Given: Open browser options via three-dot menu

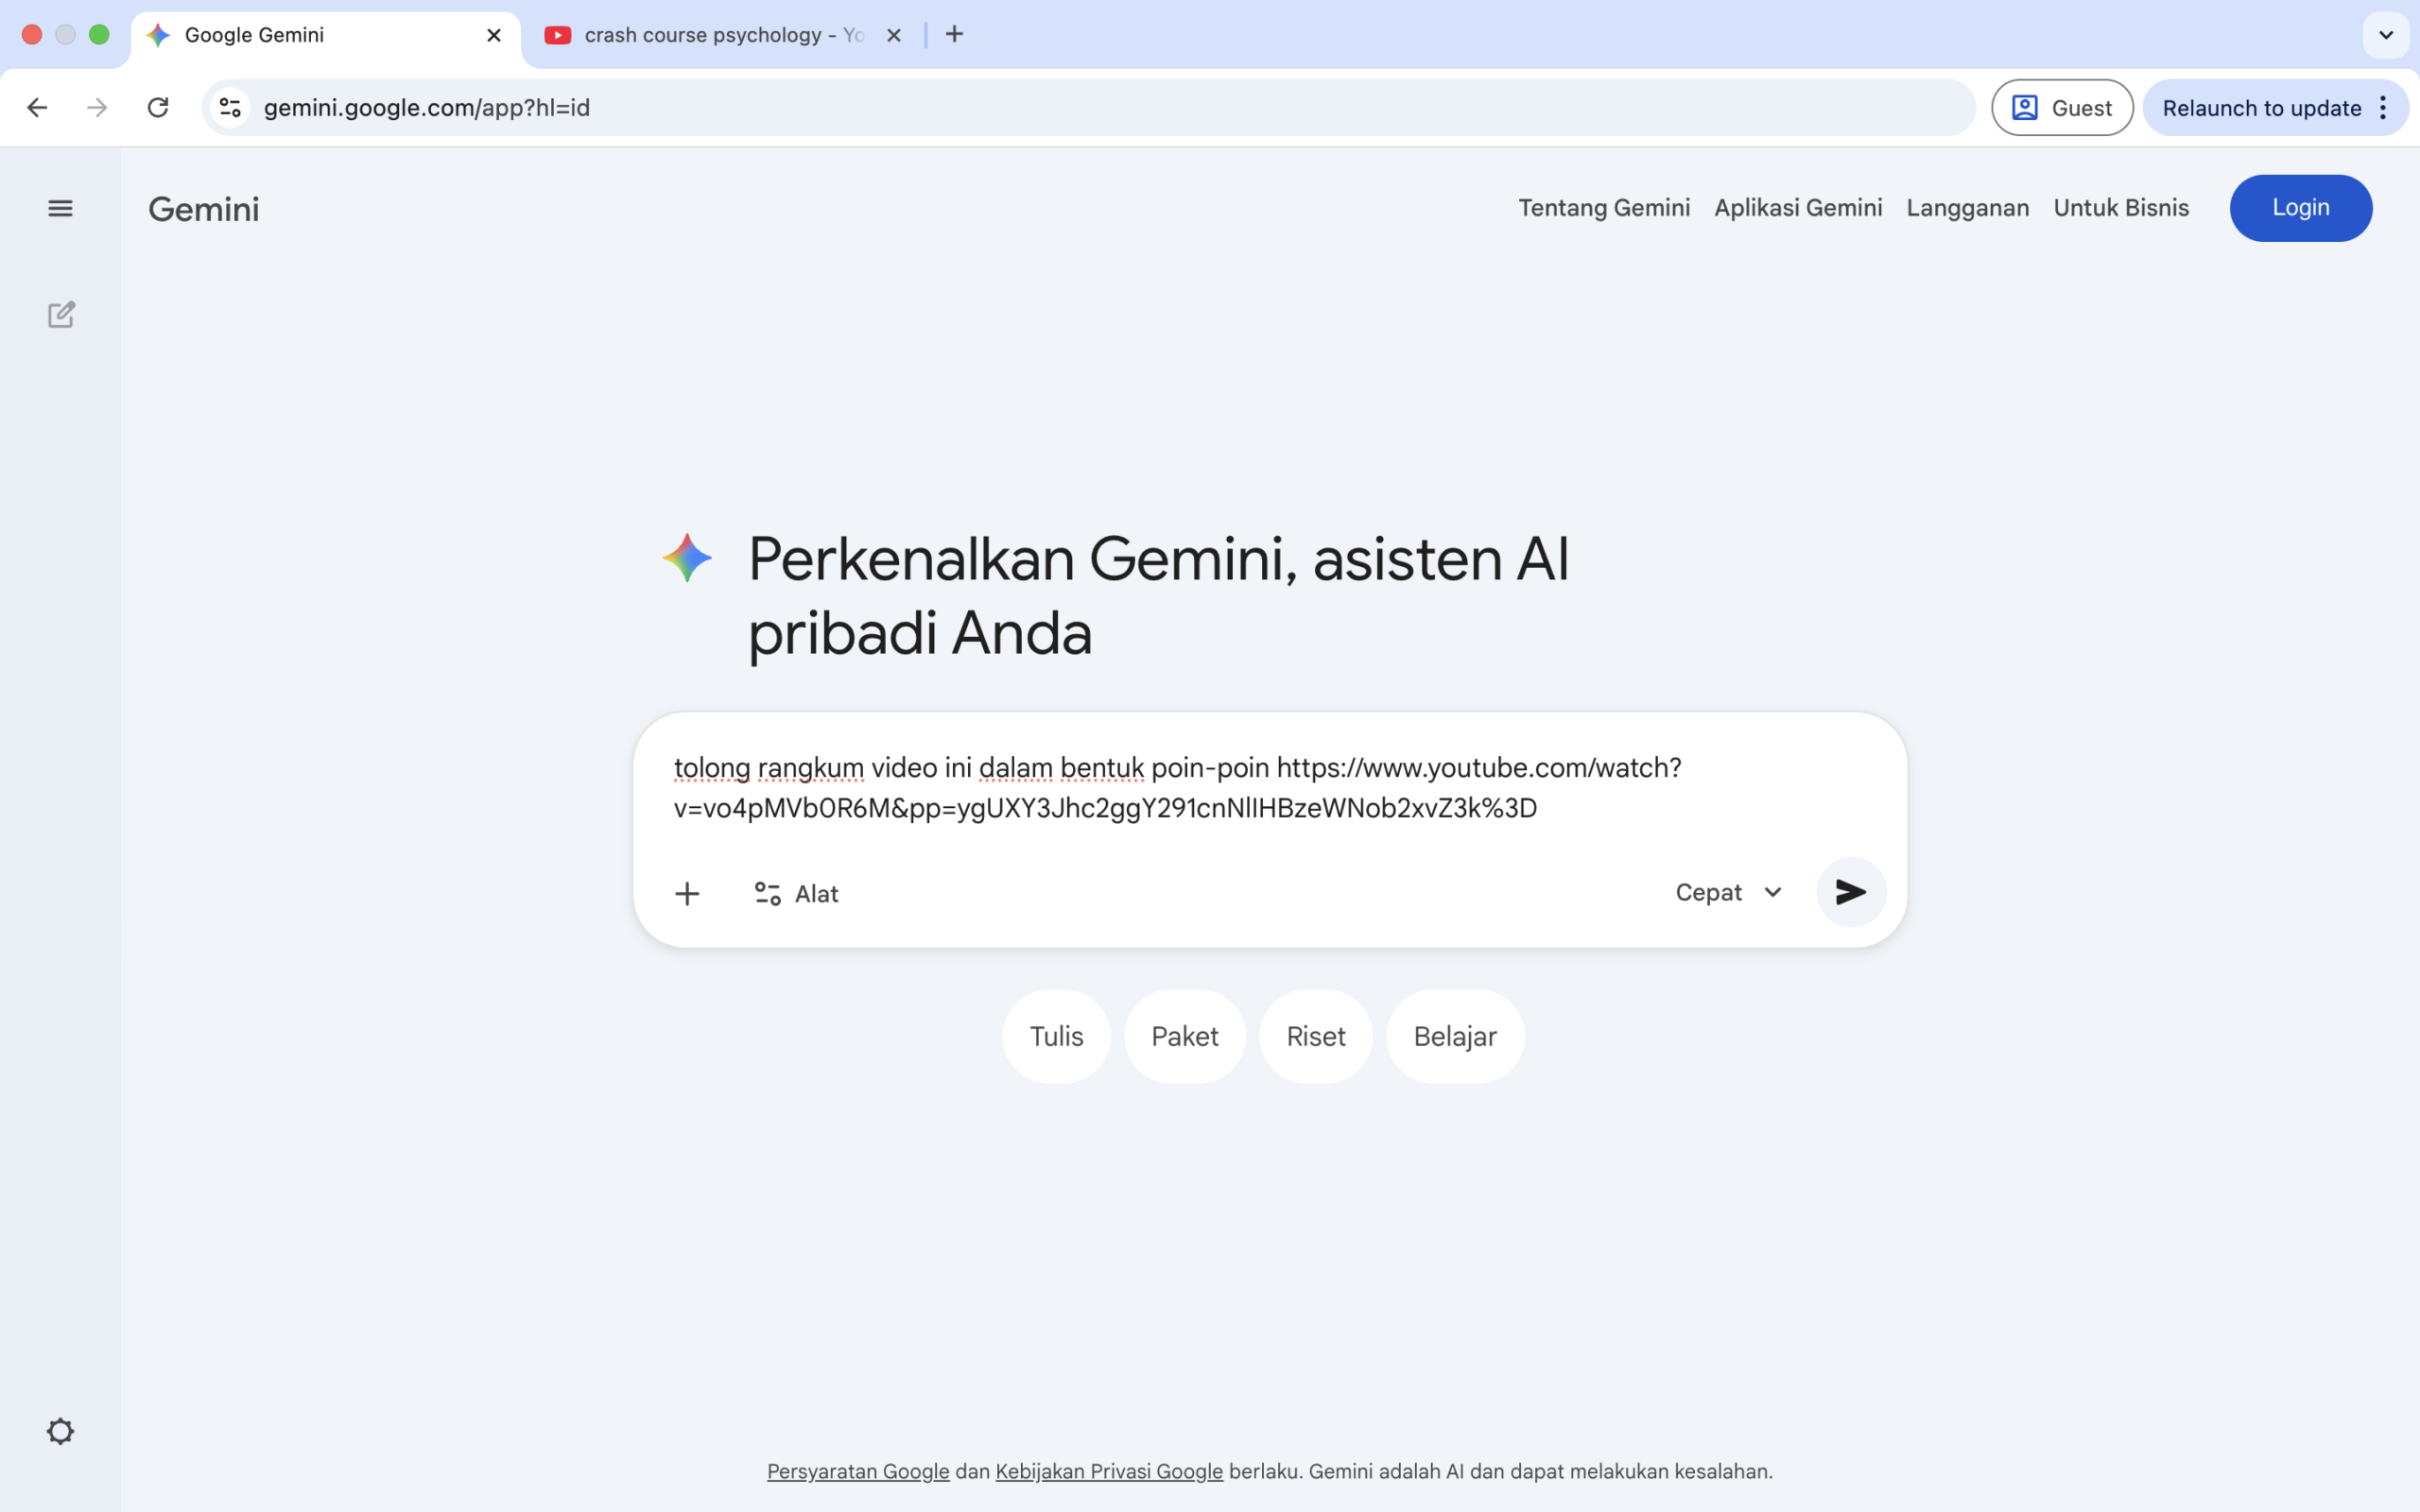Looking at the screenshot, I should 2384,108.
